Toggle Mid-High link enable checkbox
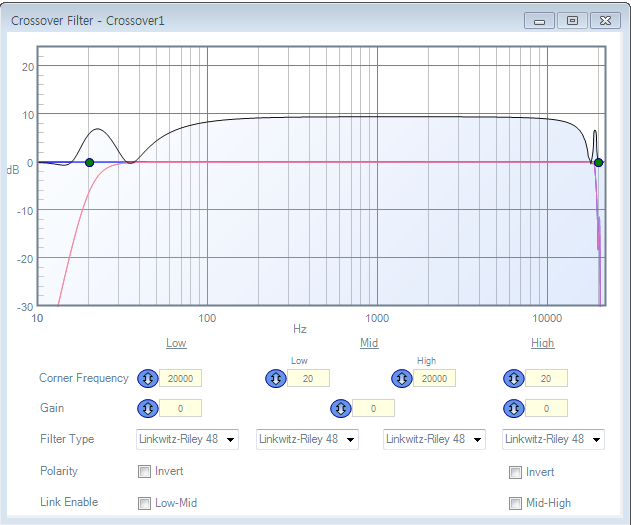The width and height of the screenshot is (631, 525). (x=515, y=503)
